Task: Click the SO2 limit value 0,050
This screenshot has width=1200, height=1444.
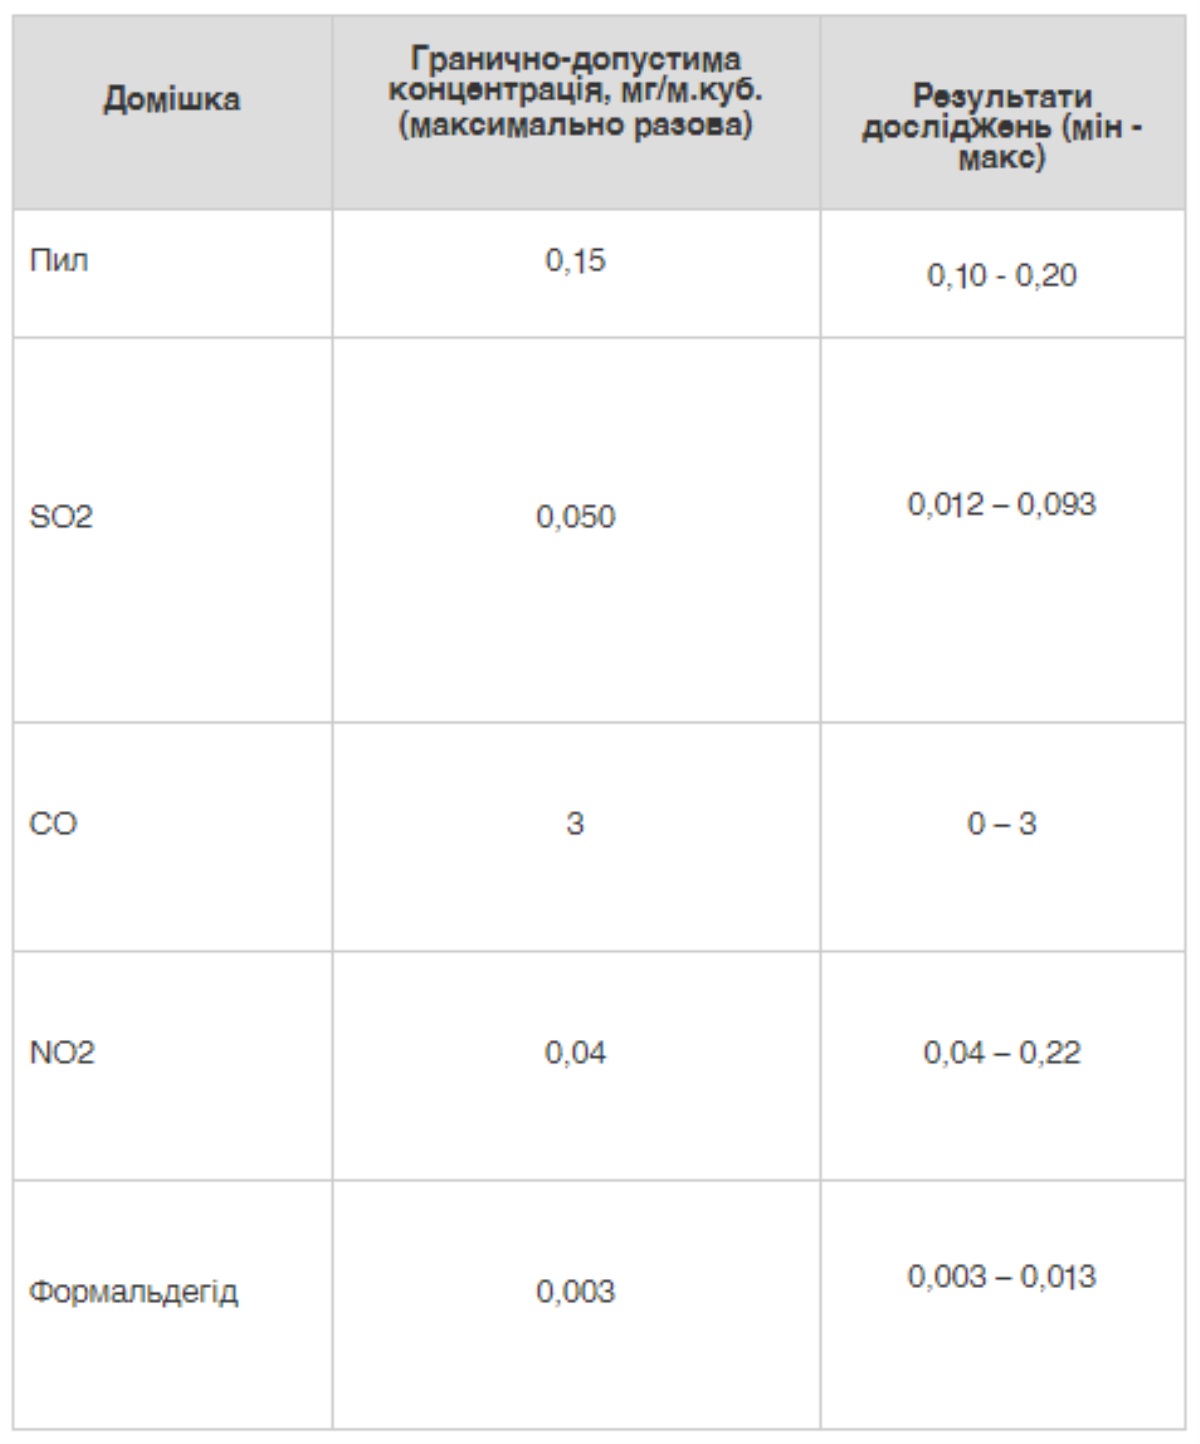Action: (576, 517)
